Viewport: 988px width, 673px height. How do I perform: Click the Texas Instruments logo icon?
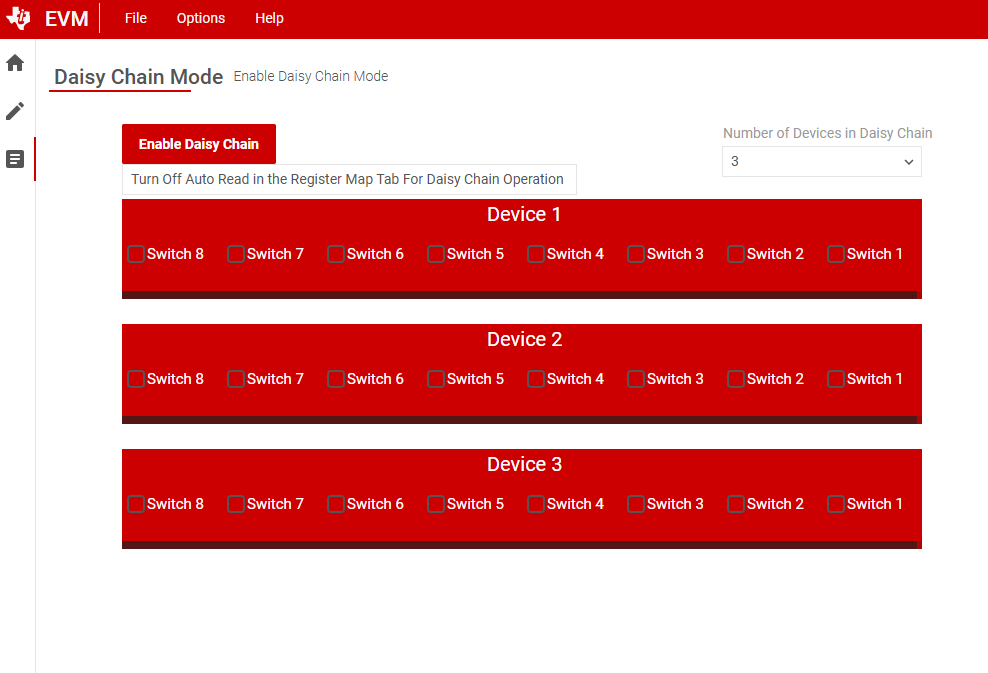19,19
